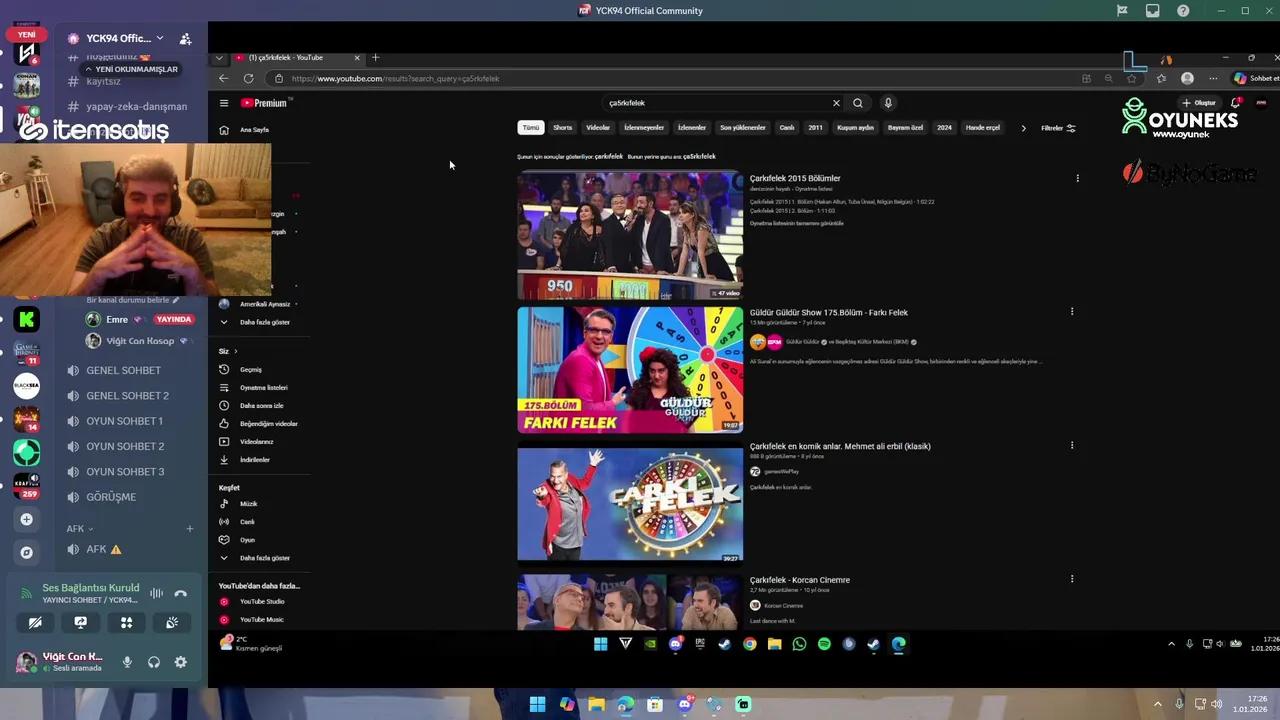Viewport: 1280px width, 720px height.
Task: Open YouTube notifications bell
Action: (1236, 103)
